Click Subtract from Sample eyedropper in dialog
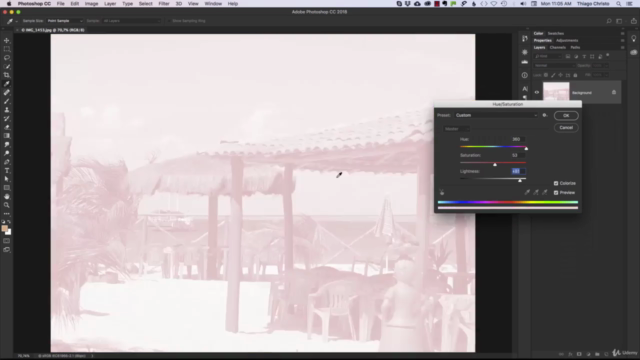This screenshot has height=360, width=640. [544, 192]
